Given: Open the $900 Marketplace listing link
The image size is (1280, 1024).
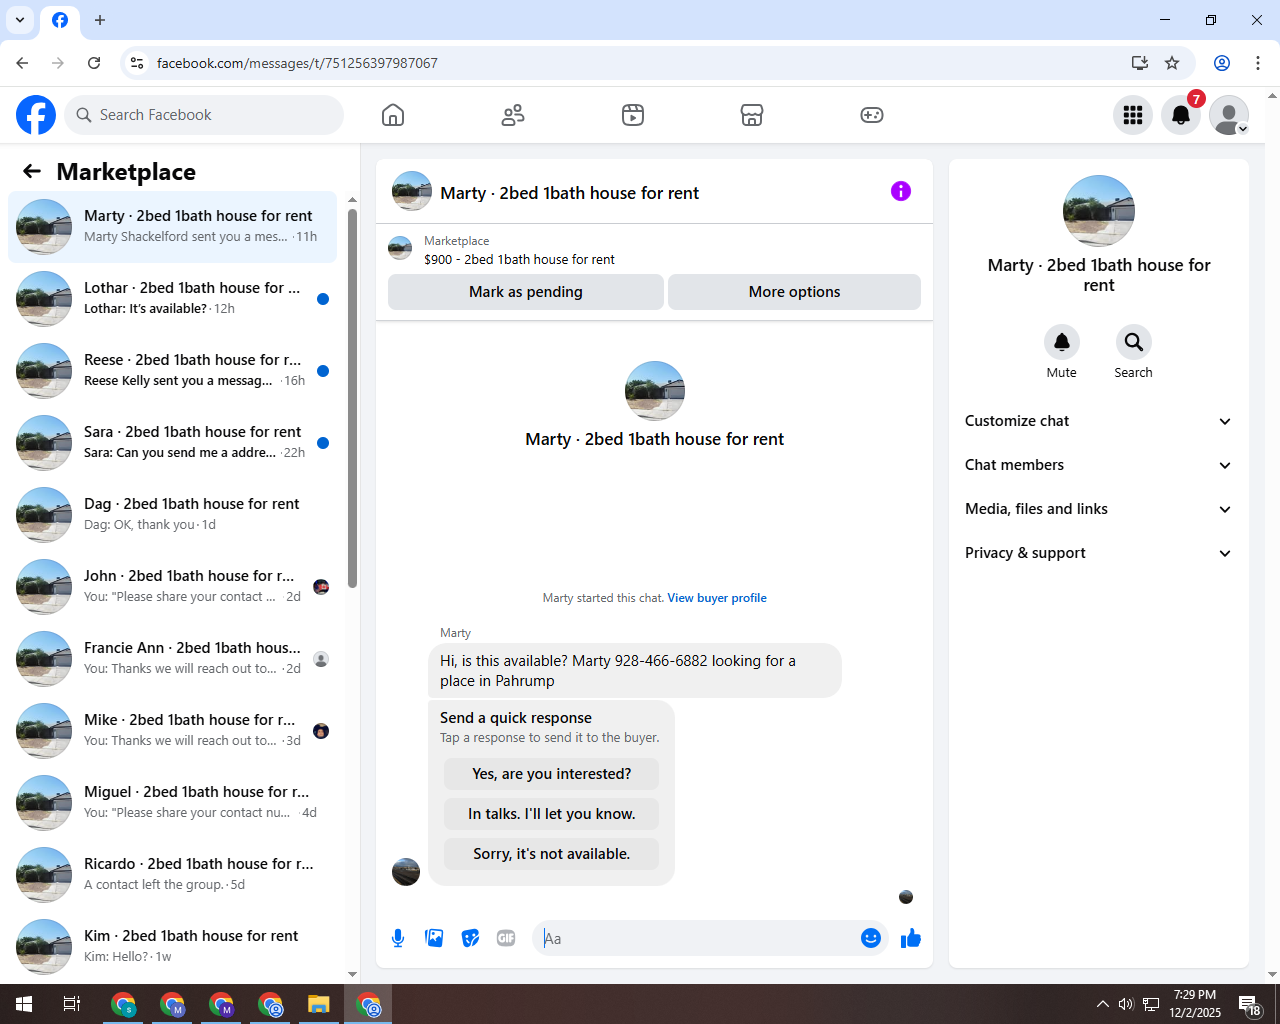Looking at the screenshot, I should click(x=519, y=259).
